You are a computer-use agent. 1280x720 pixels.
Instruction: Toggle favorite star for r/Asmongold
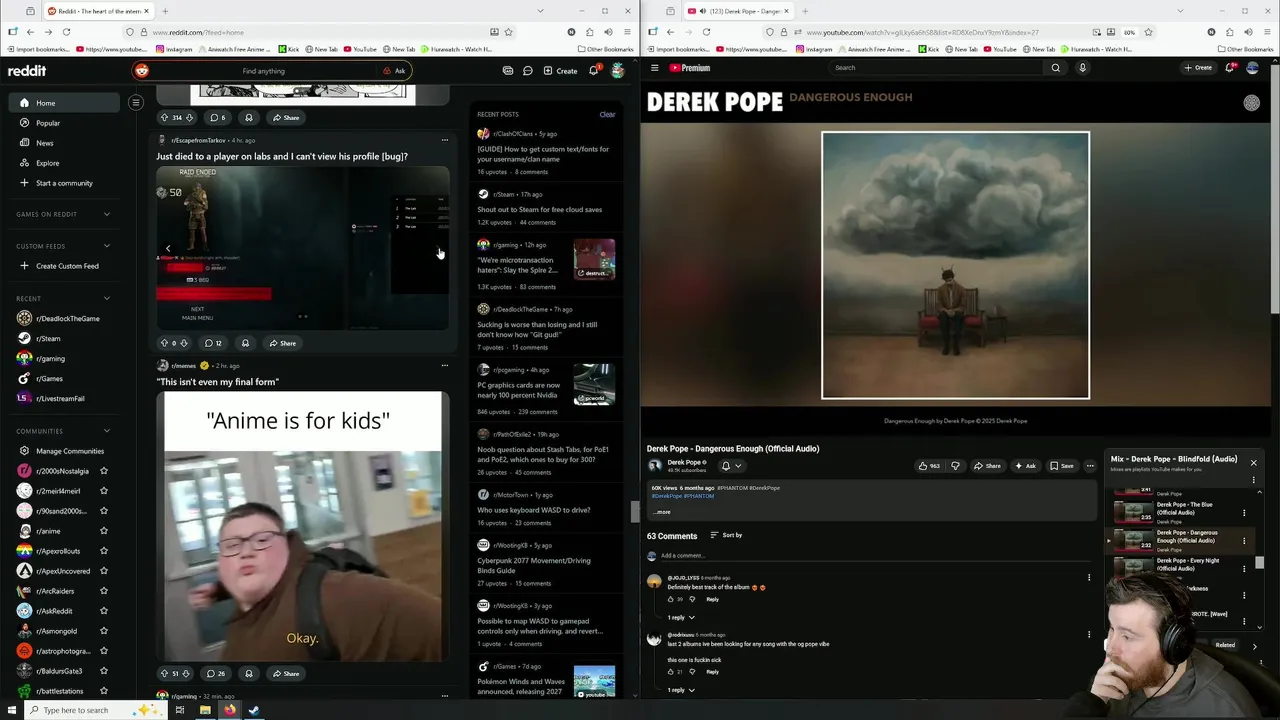tap(104, 631)
